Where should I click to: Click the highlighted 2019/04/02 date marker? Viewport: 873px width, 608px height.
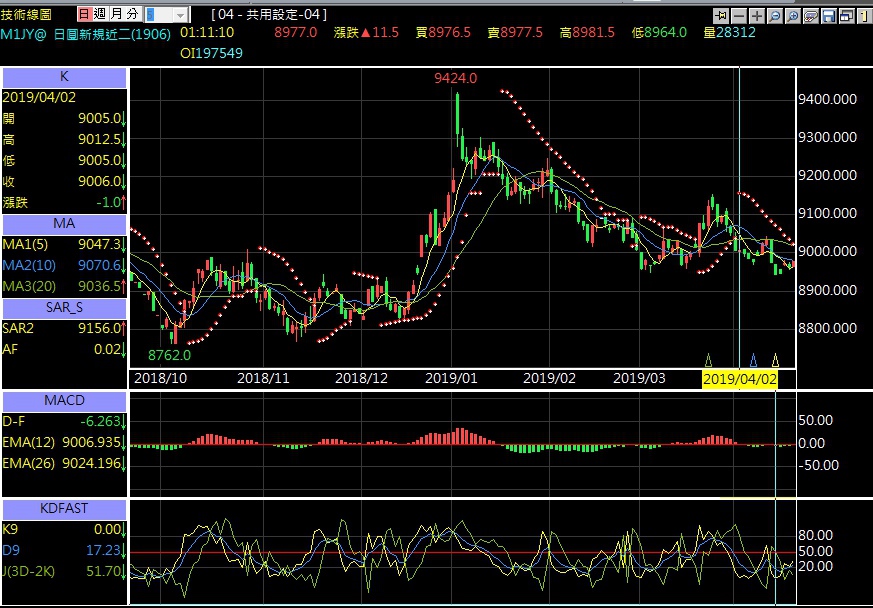pyautogui.click(x=739, y=379)
